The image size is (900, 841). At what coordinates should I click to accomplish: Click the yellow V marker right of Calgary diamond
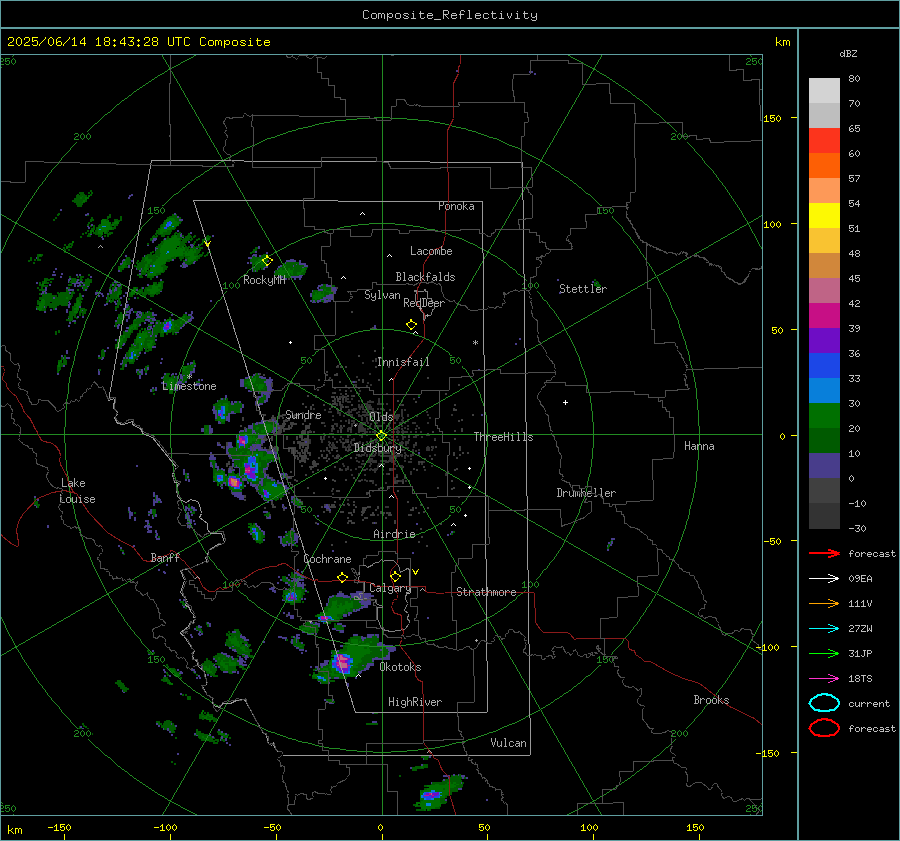coord(416,572)
